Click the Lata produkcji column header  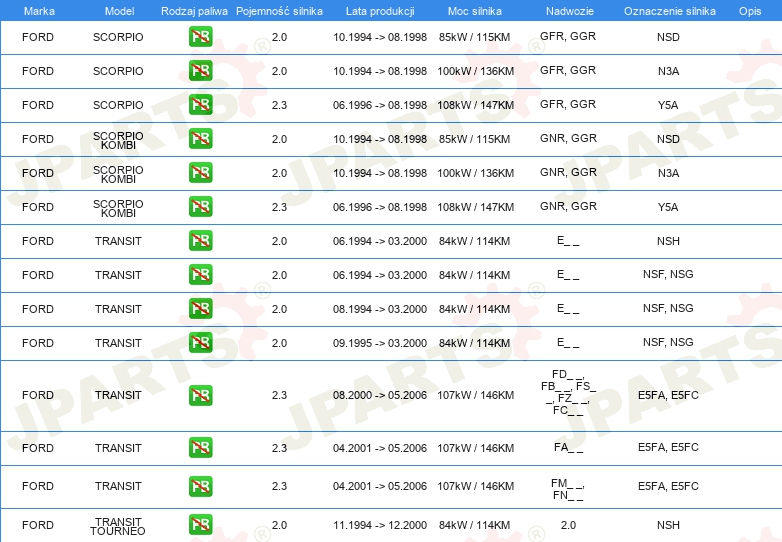380,11
